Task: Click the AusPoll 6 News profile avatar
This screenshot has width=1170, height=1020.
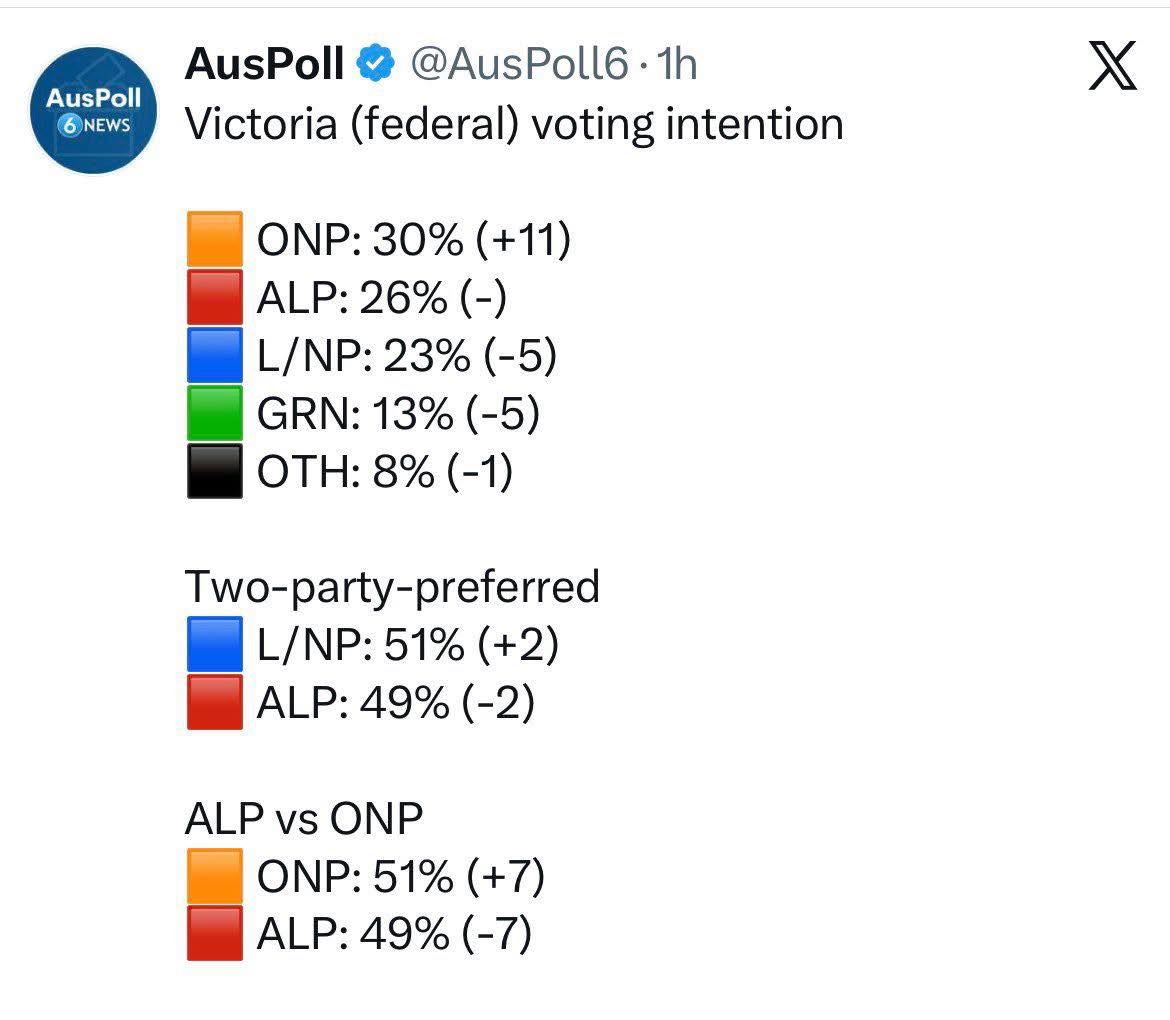Action: point(93,111)
